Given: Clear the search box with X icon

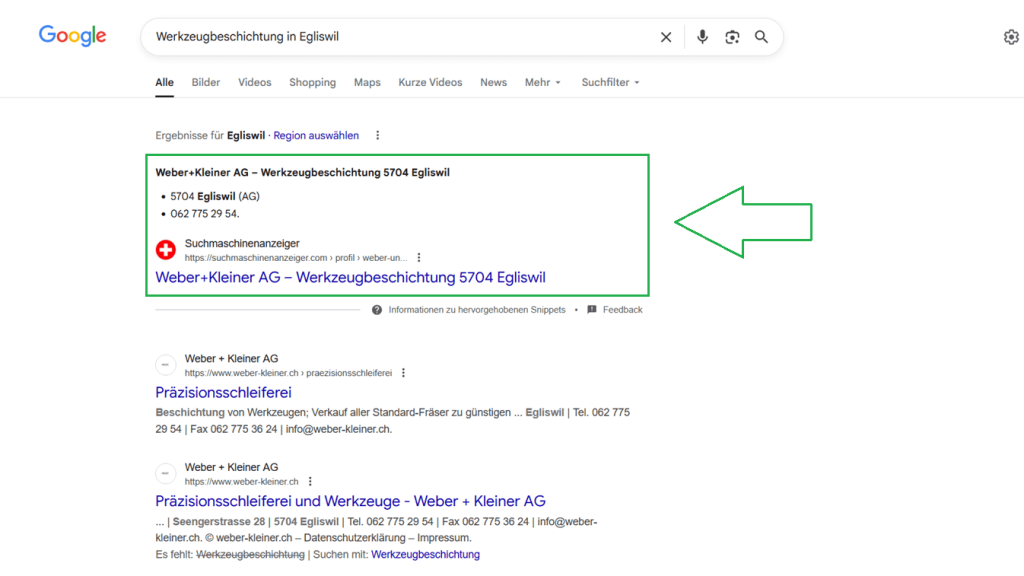Looking at the screenshot, I should click(666, 37).
